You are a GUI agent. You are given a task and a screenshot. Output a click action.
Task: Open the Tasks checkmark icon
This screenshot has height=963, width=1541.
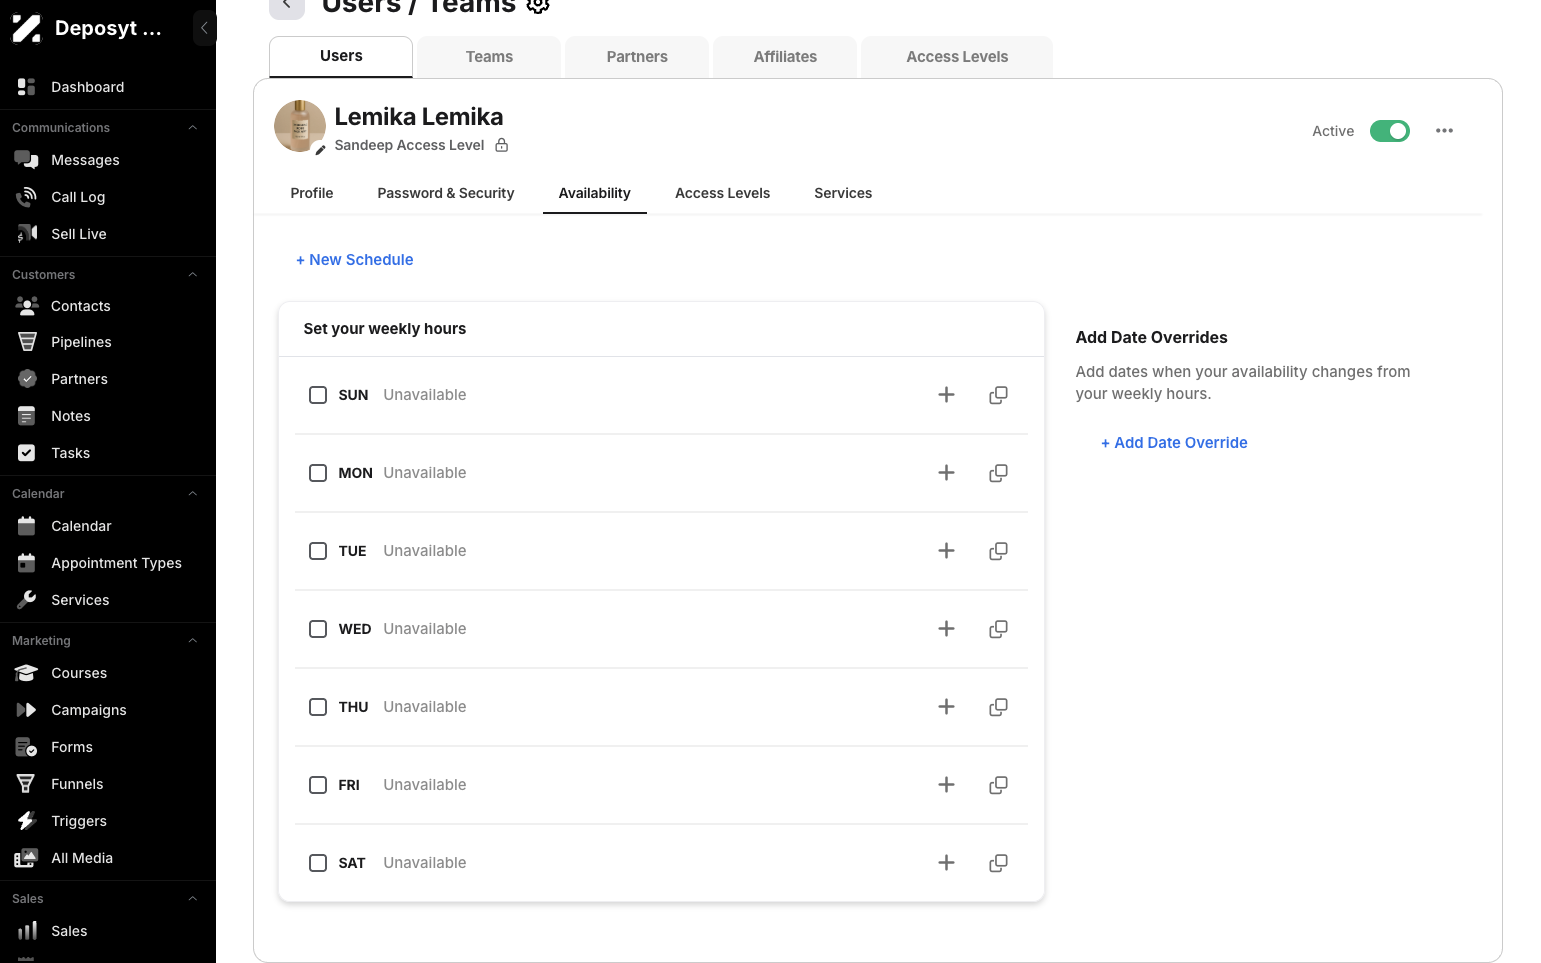click(27, 453)
